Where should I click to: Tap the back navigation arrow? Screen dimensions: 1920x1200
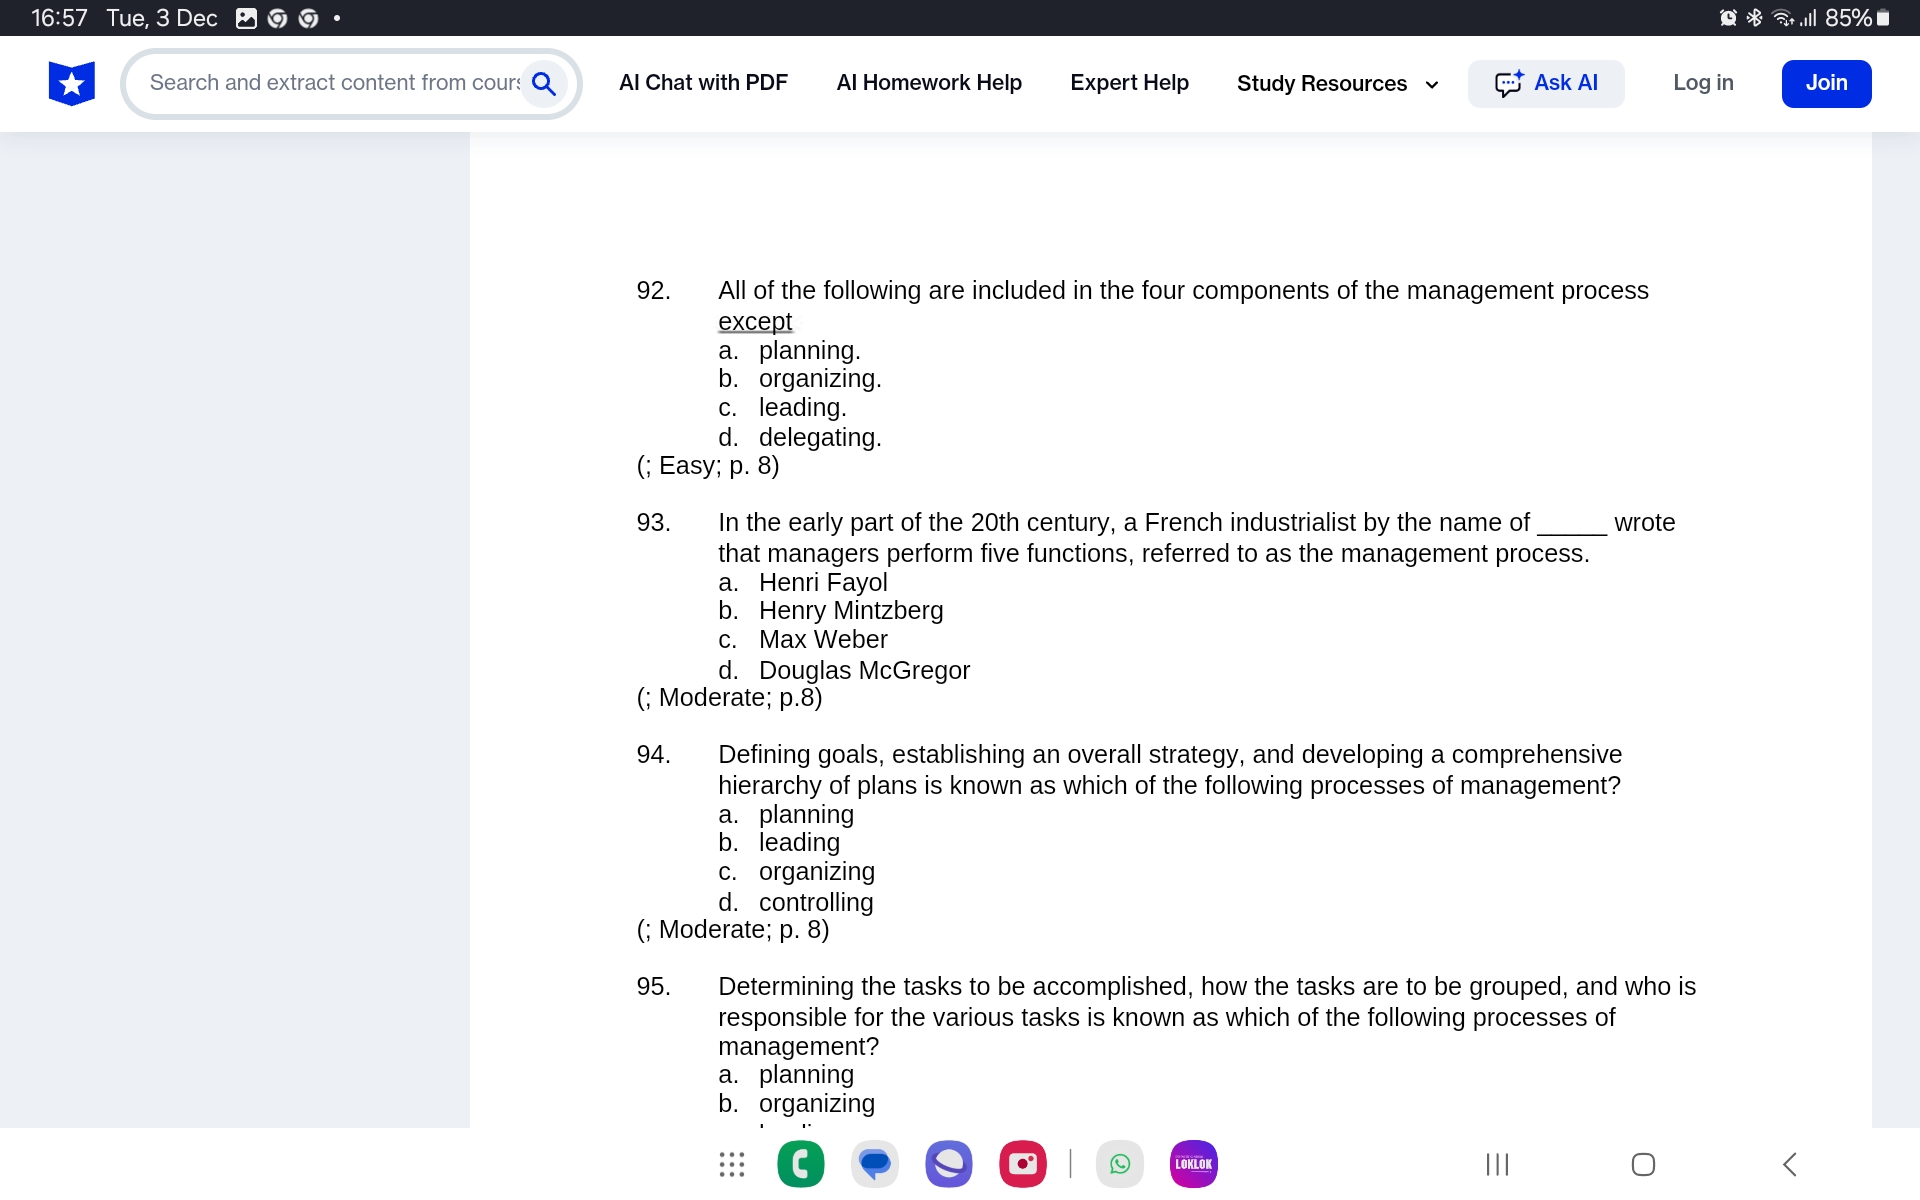[x=1790, y=1164]
